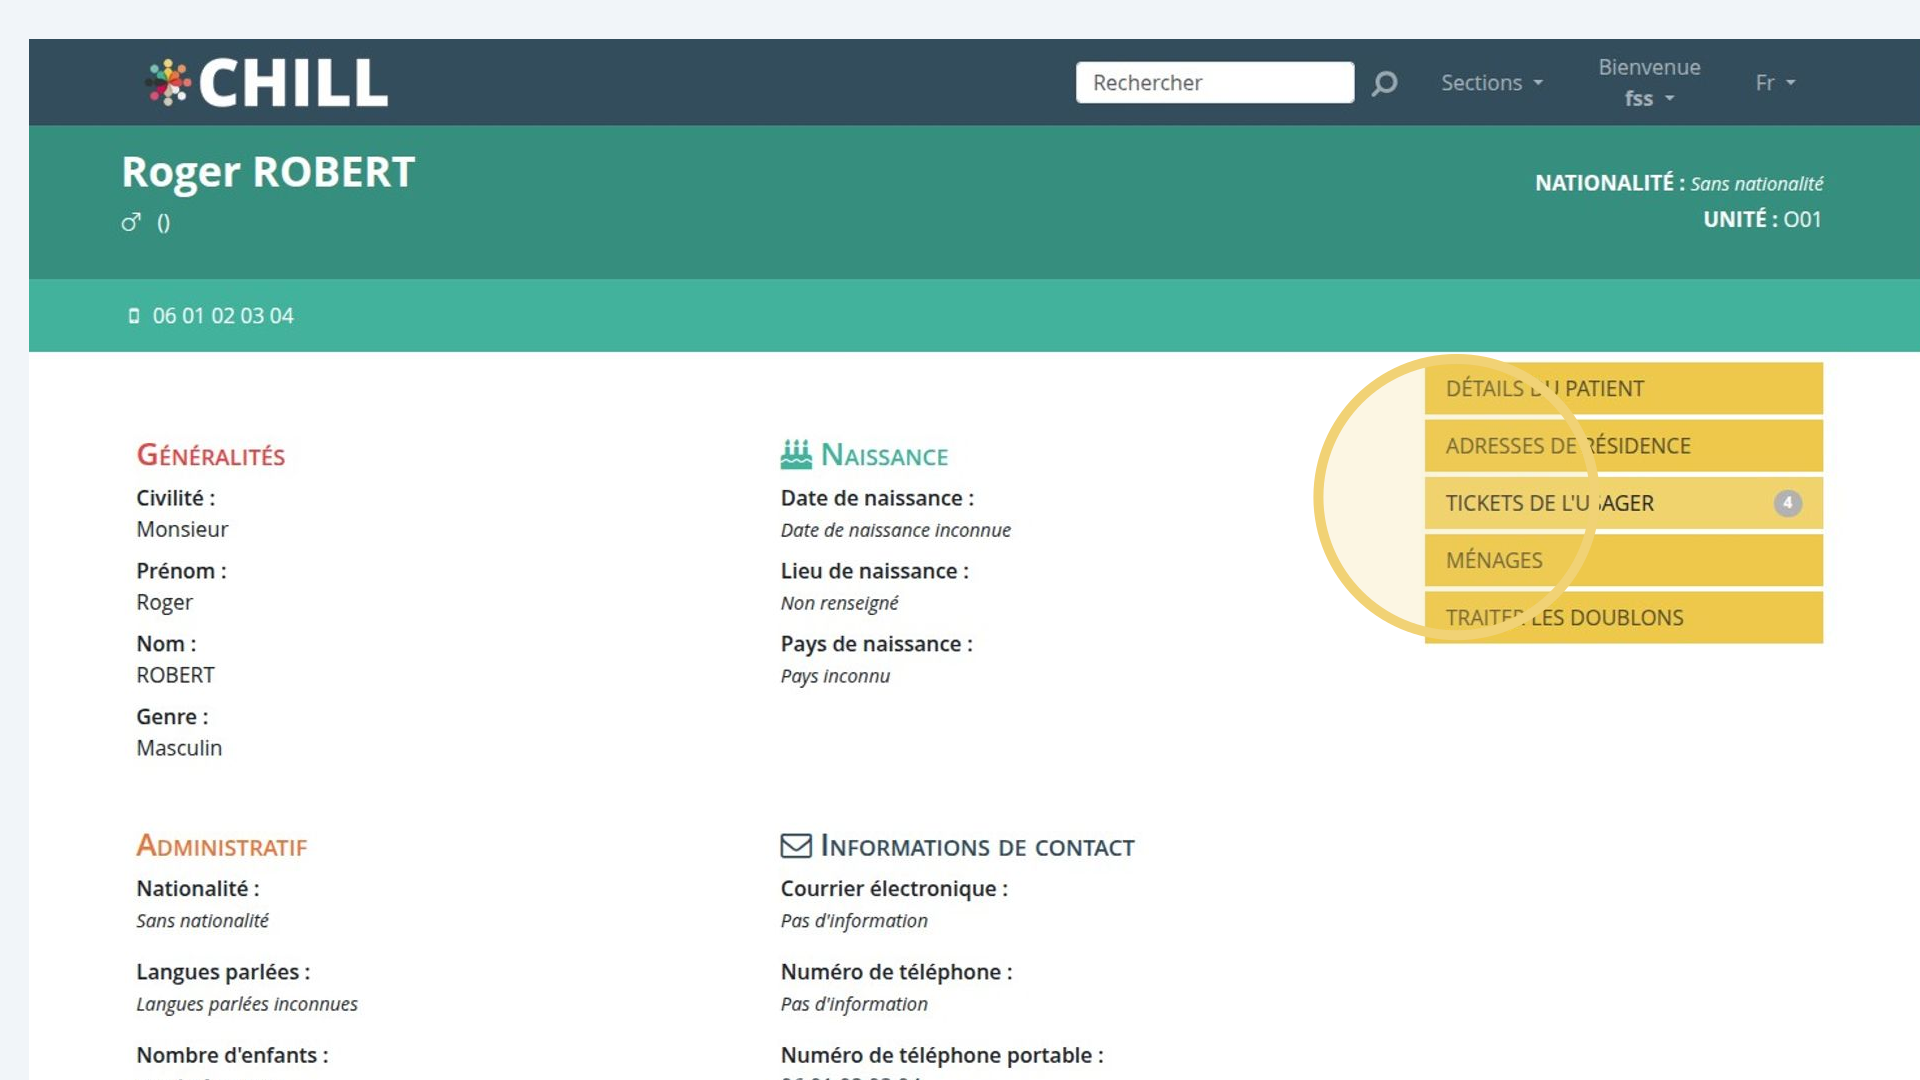Click the phone number 06 01 02 03 04
1920x1080 pixels.
point(223,316)
